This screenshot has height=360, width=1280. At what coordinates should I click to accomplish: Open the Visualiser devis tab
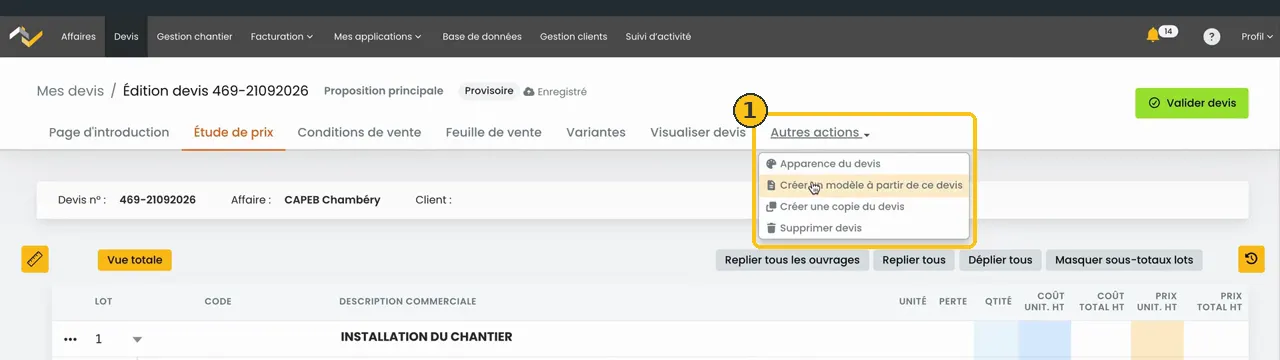(698, 132)
